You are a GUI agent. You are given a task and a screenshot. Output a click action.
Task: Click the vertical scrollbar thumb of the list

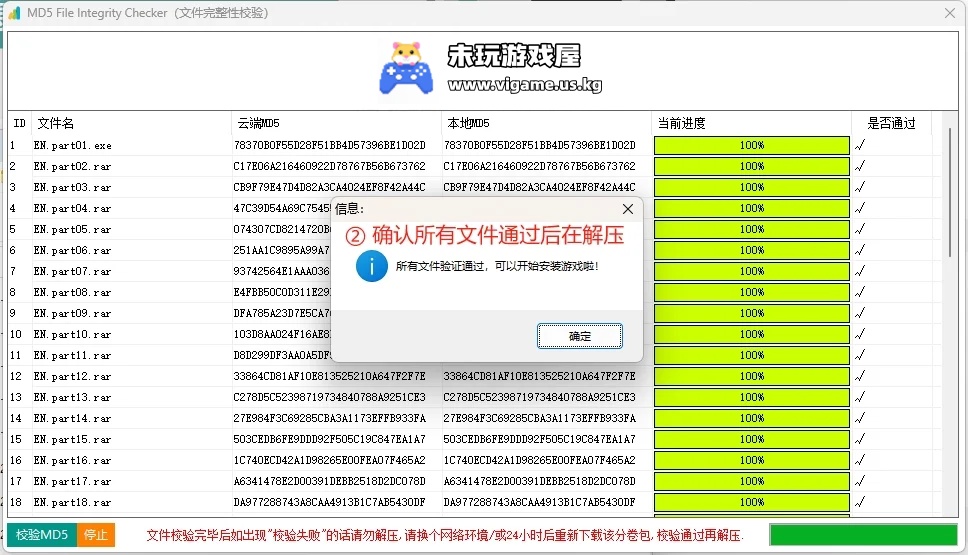pyautogui.click(x=950, y=193)
